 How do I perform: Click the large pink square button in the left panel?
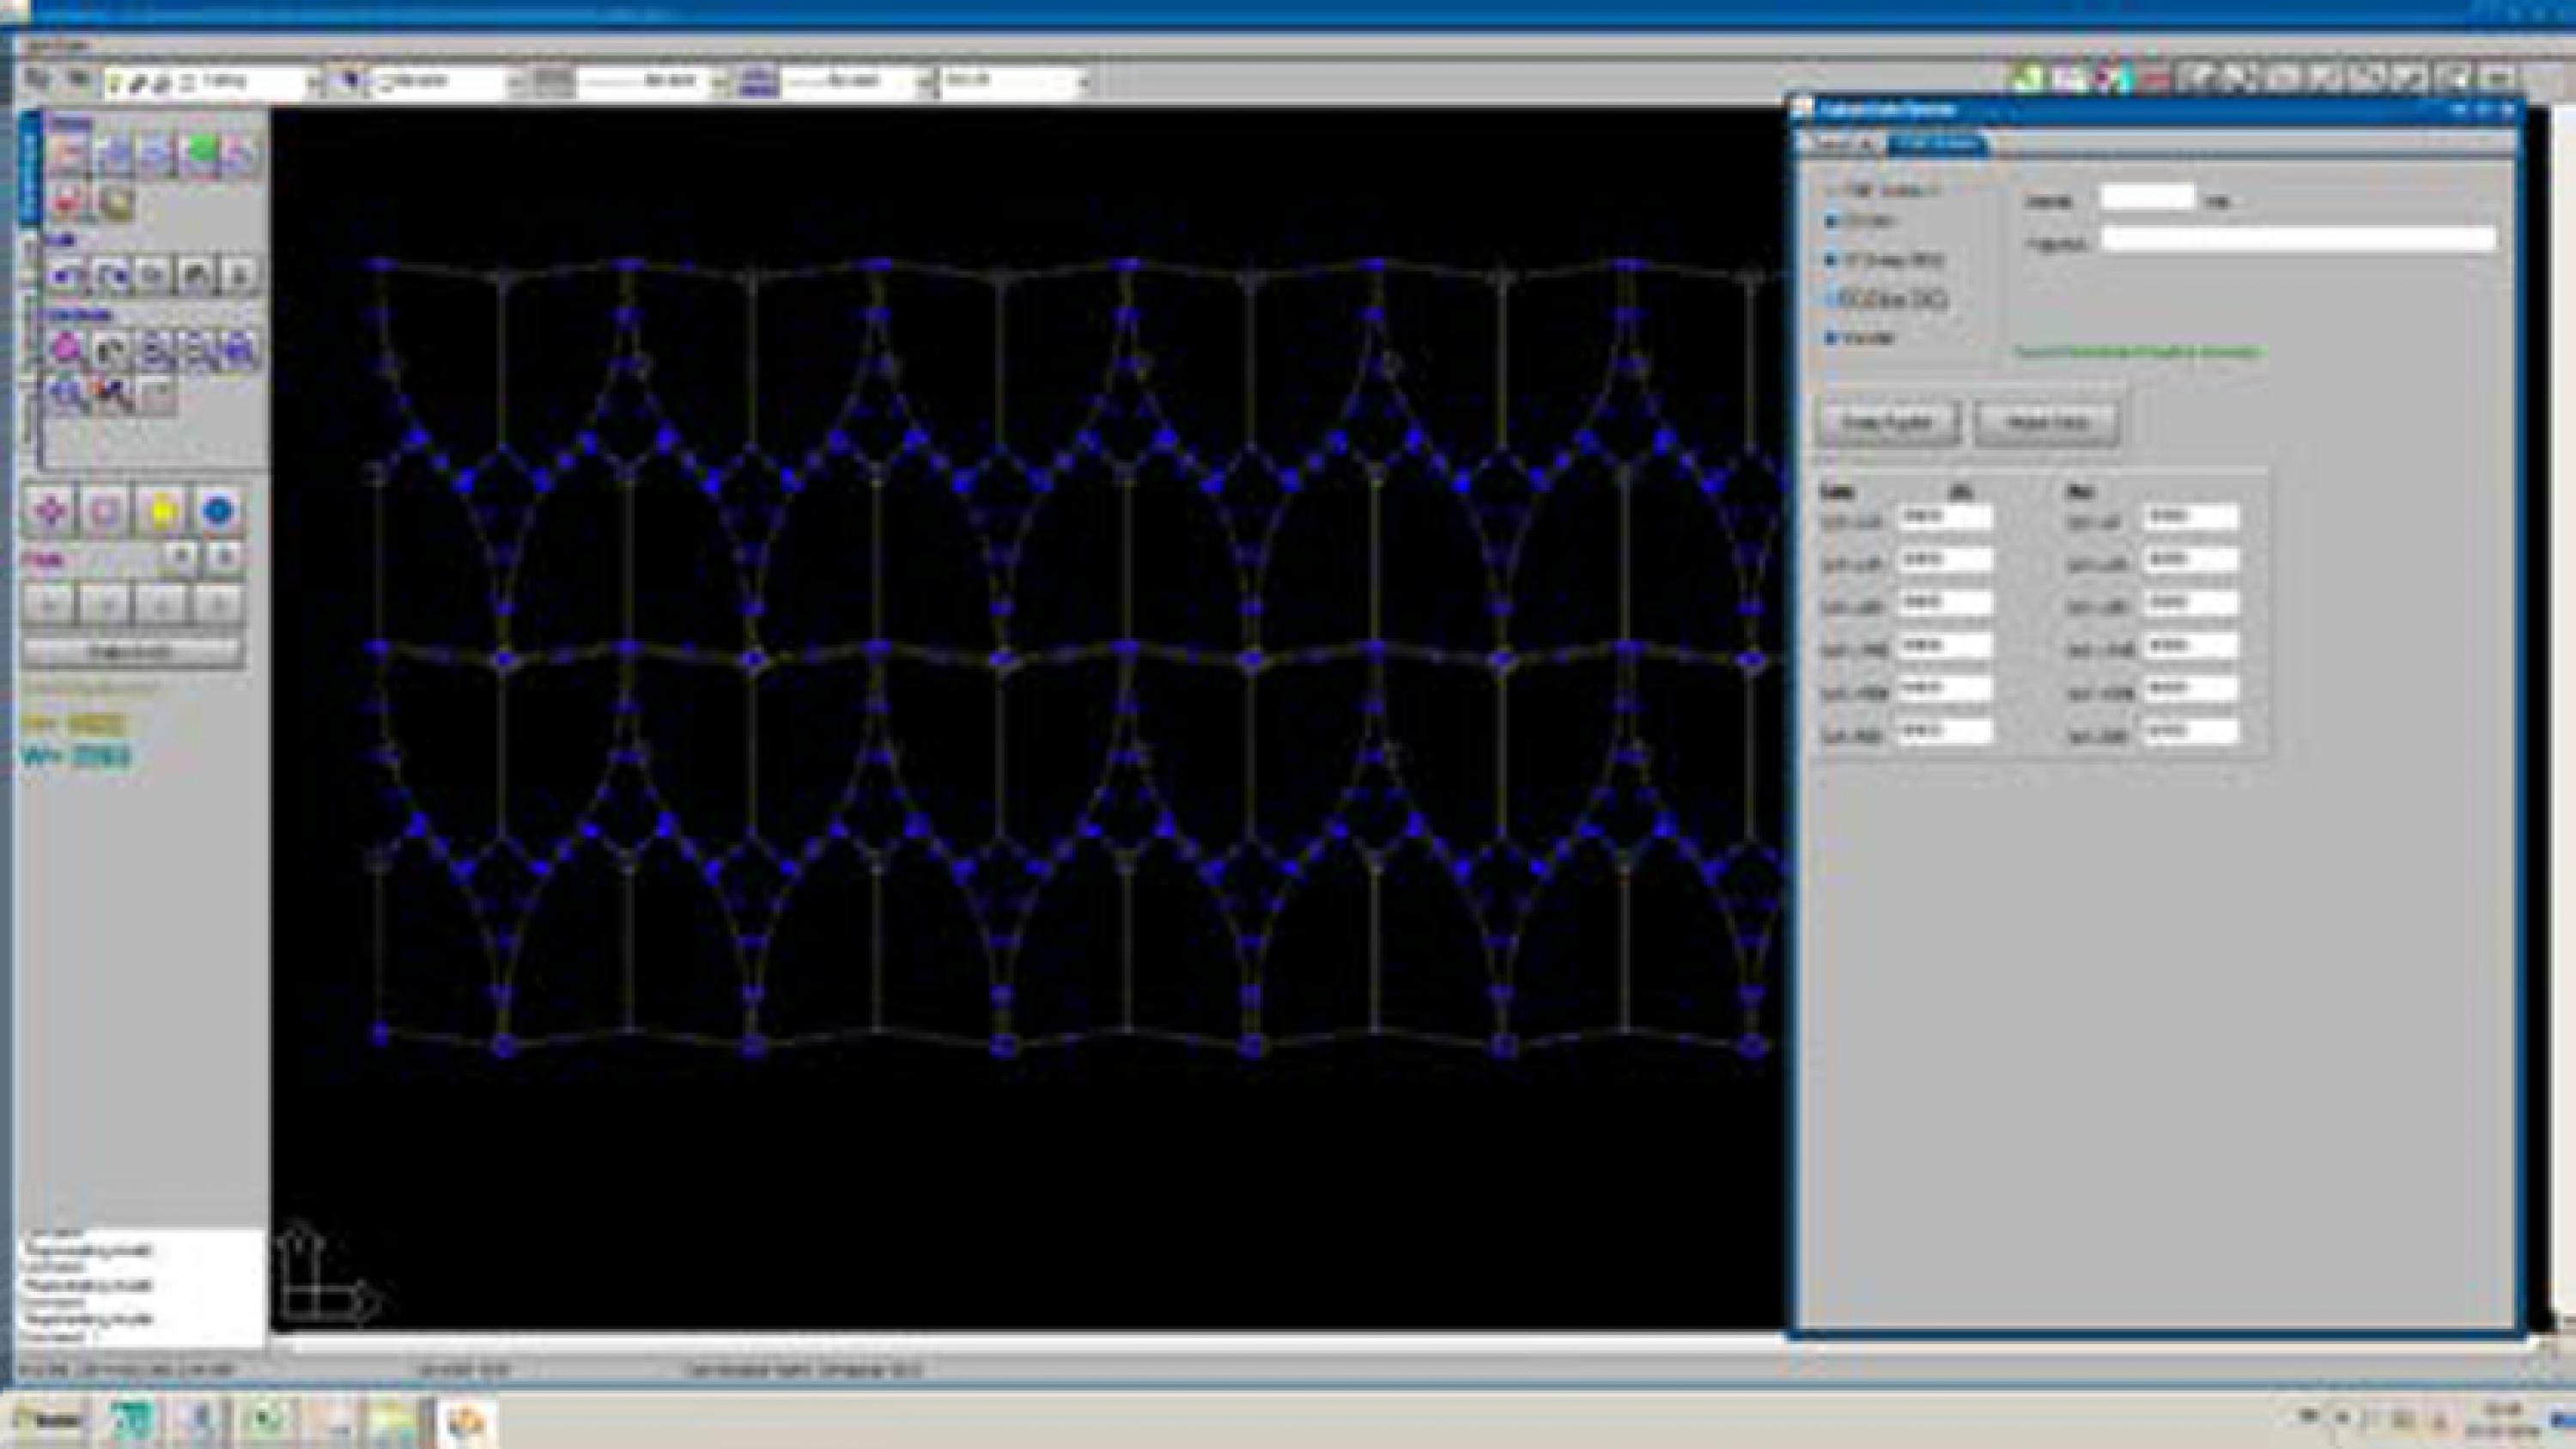[105, 511]
